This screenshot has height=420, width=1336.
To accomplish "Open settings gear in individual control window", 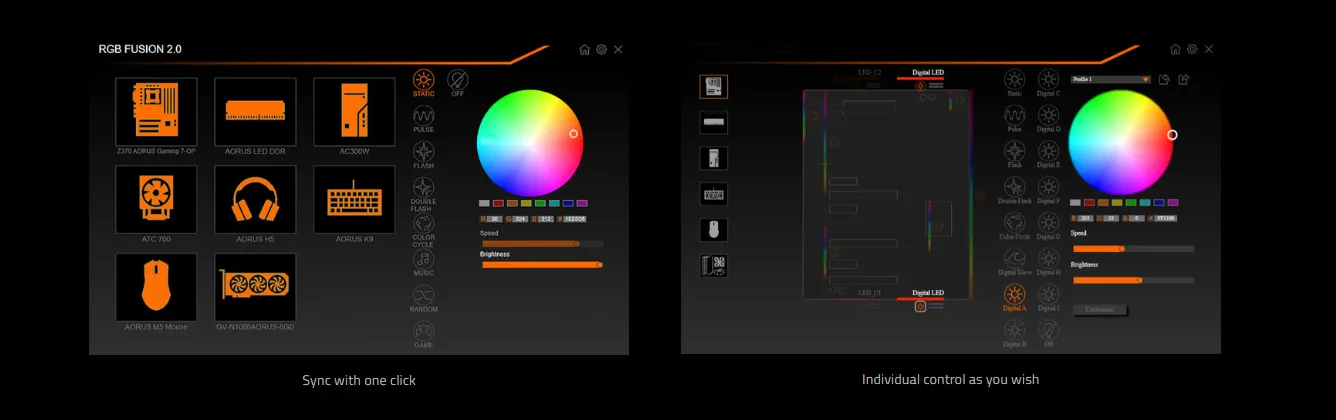I will click(1192, 49).
